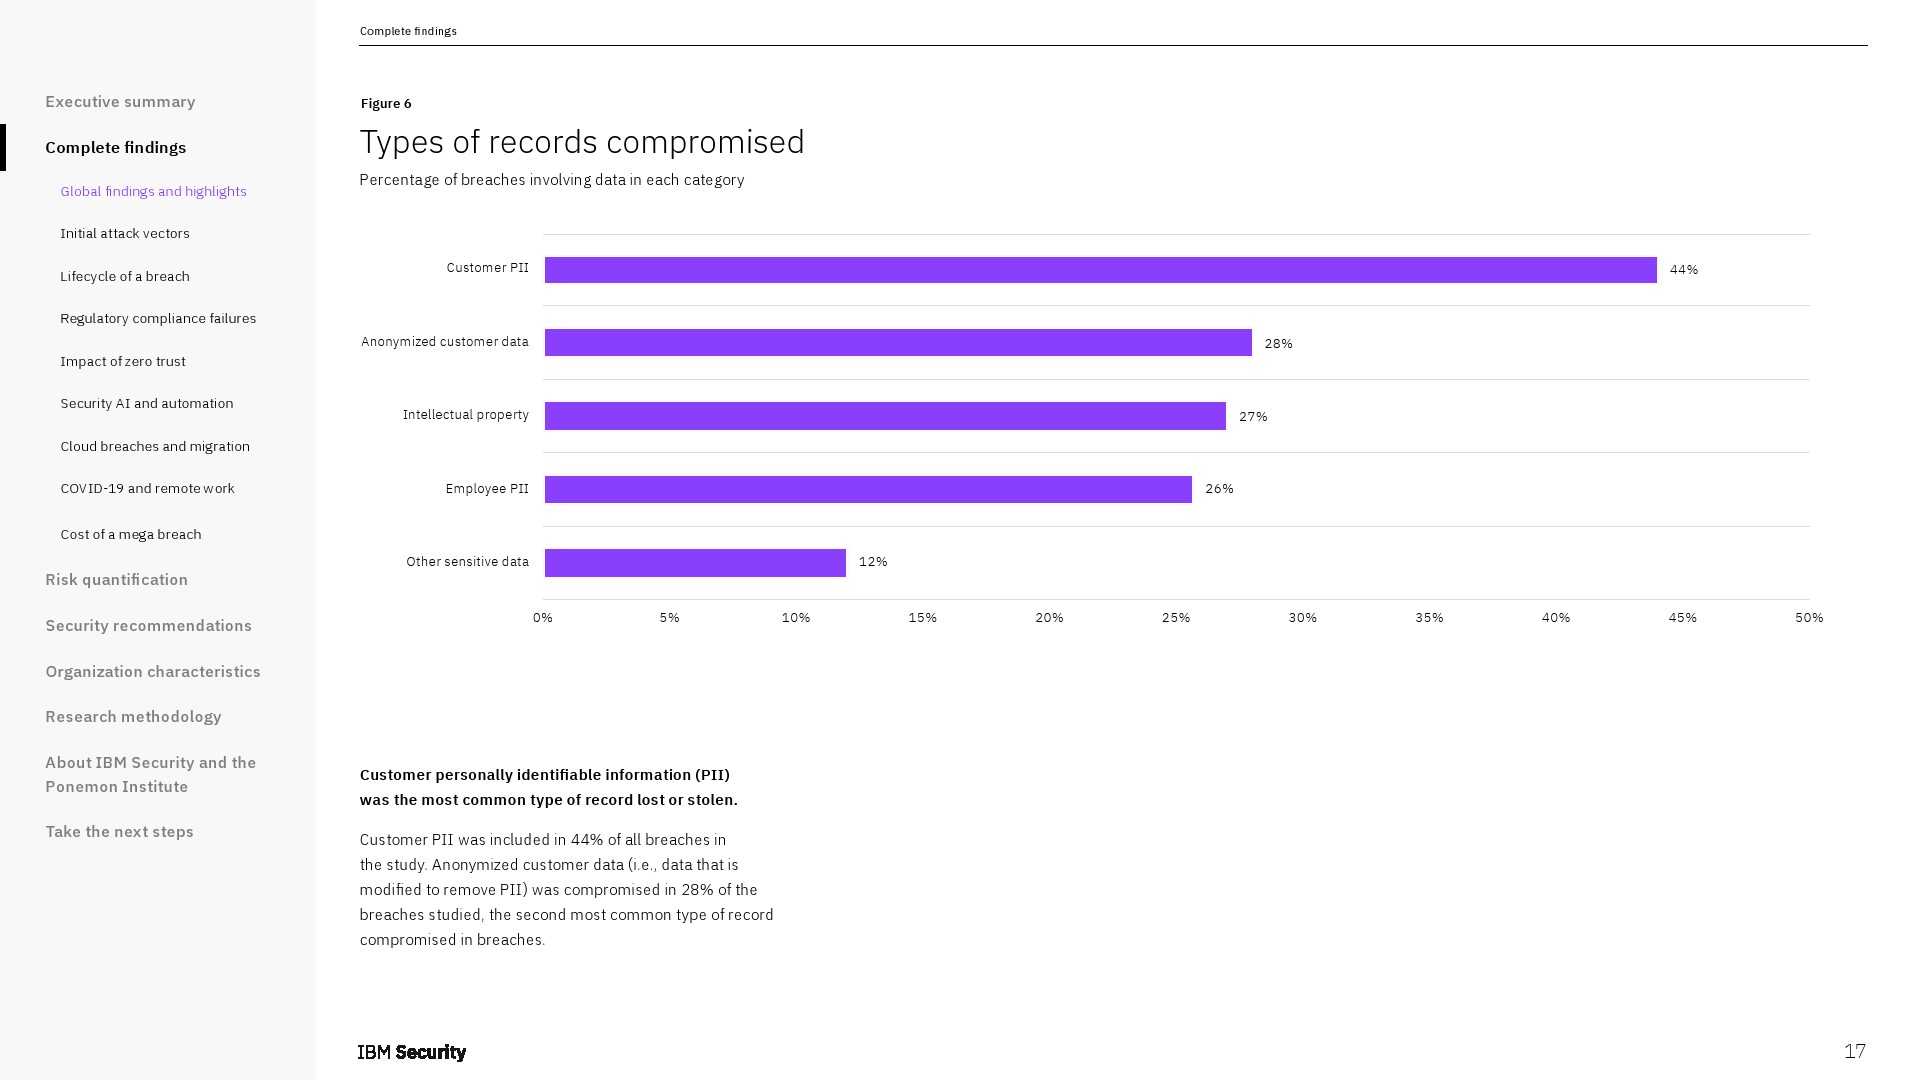
Task: Open Research methodology section
Action: point(134,717)
